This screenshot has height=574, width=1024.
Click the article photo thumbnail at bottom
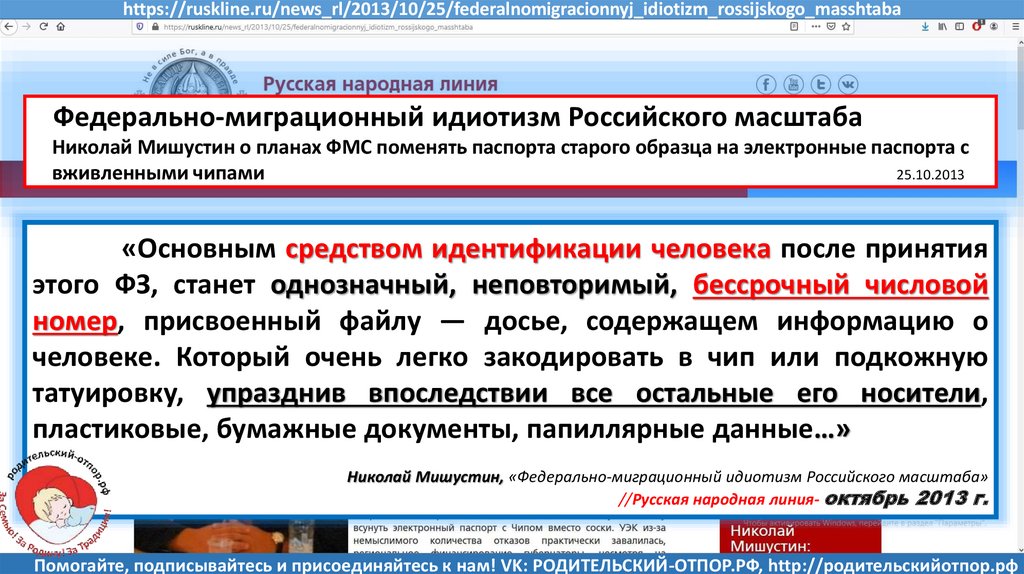[241, 536]
